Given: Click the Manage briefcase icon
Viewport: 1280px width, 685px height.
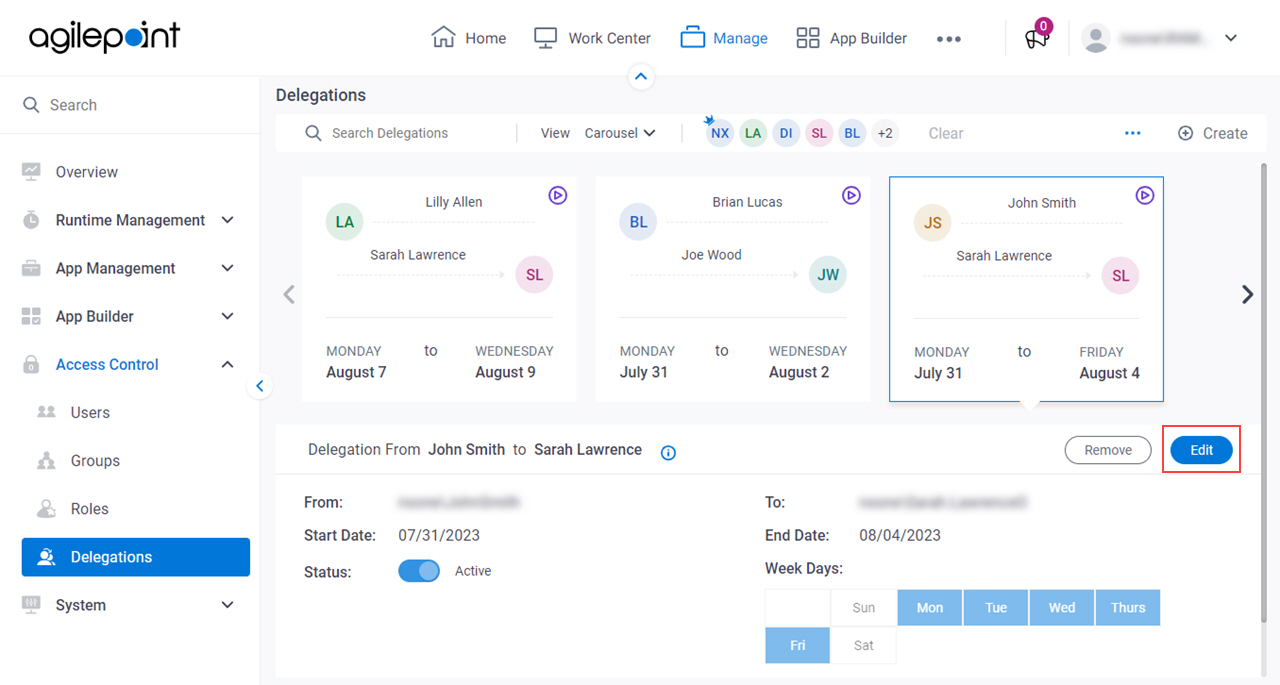Looking at the screenshot, I should (693, 38).
